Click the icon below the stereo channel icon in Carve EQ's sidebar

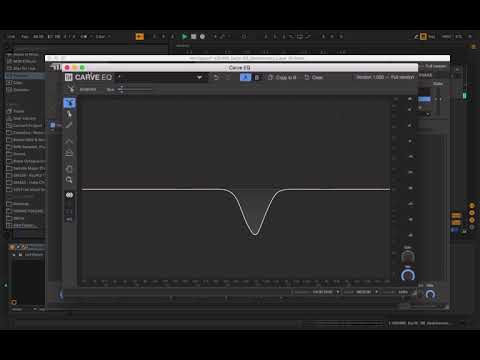(69, 211)
